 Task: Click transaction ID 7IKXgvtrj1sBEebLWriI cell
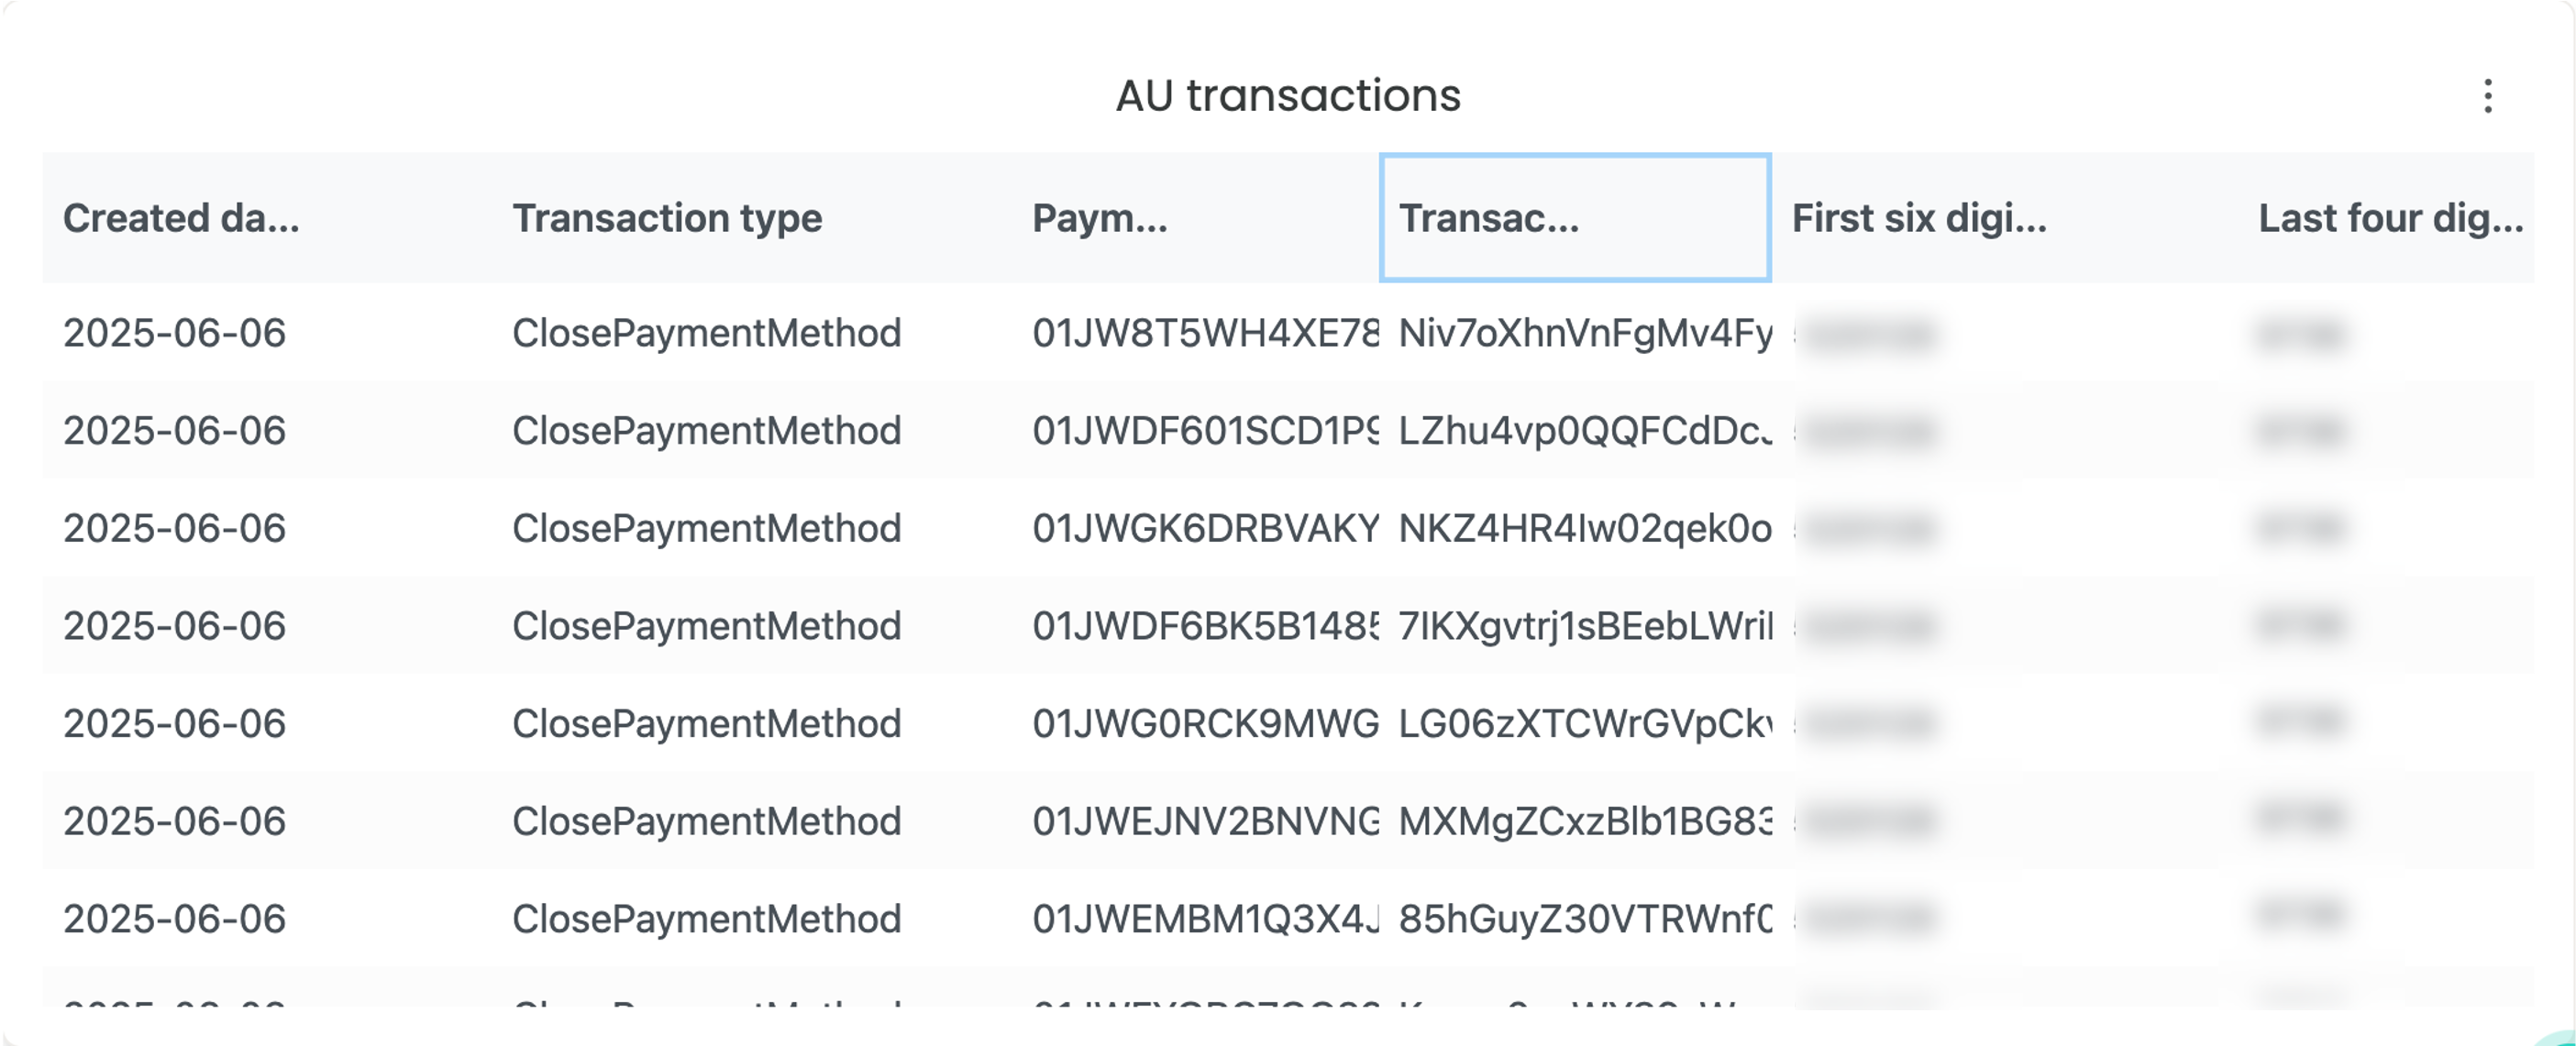coord(1585,626)
